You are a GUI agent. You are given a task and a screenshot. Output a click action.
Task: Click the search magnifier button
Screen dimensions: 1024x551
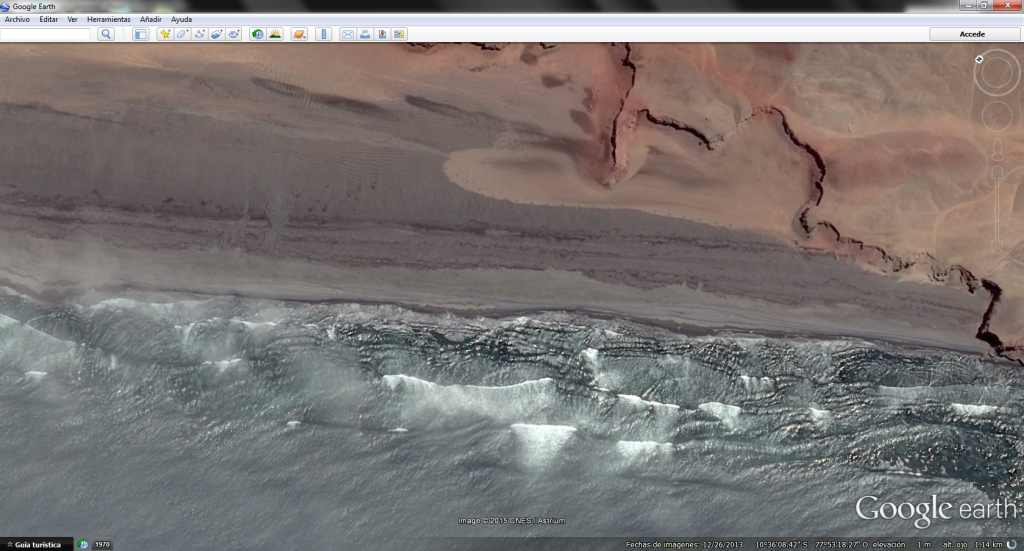coord(106,34)
